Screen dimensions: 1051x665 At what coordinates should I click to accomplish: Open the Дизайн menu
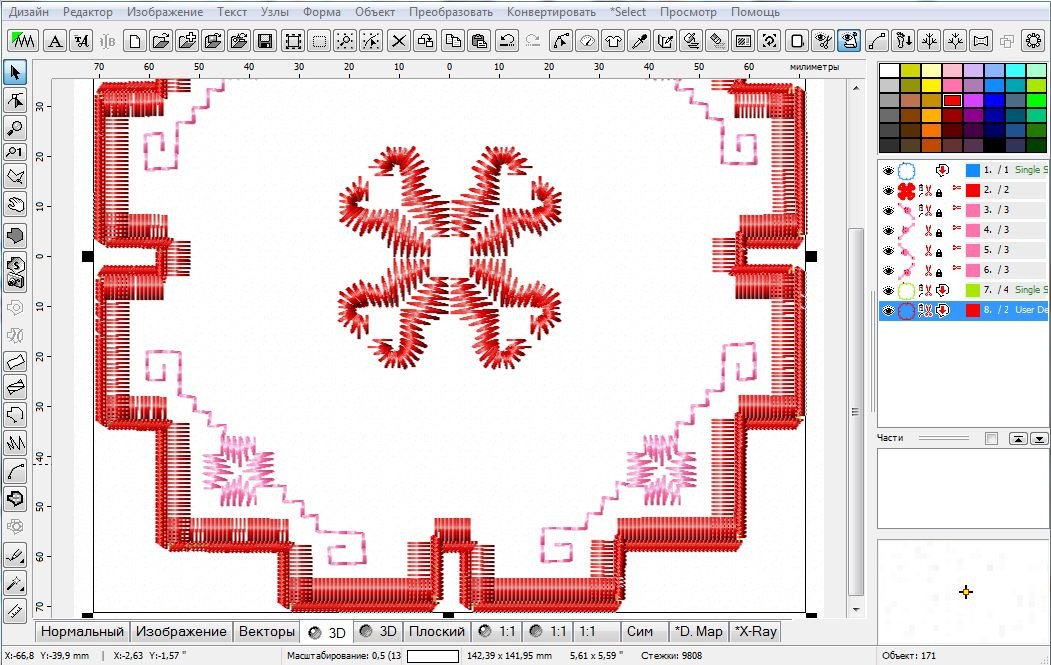28,12
